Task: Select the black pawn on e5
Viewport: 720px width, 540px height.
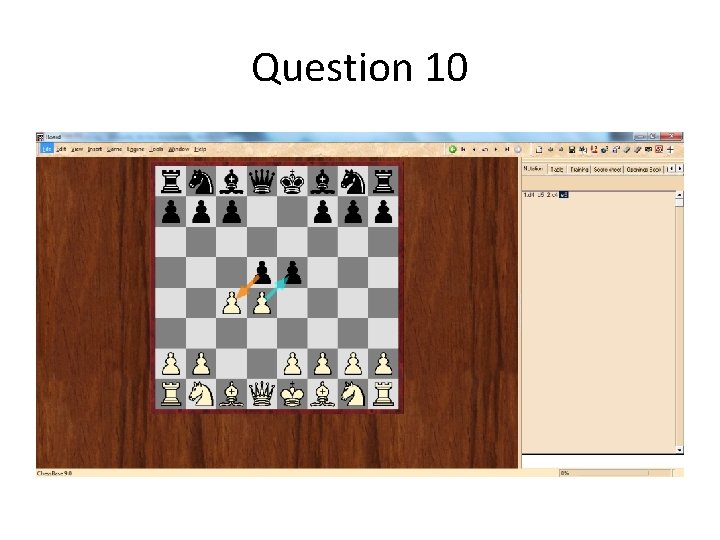Action: click(x=292, y=272)
